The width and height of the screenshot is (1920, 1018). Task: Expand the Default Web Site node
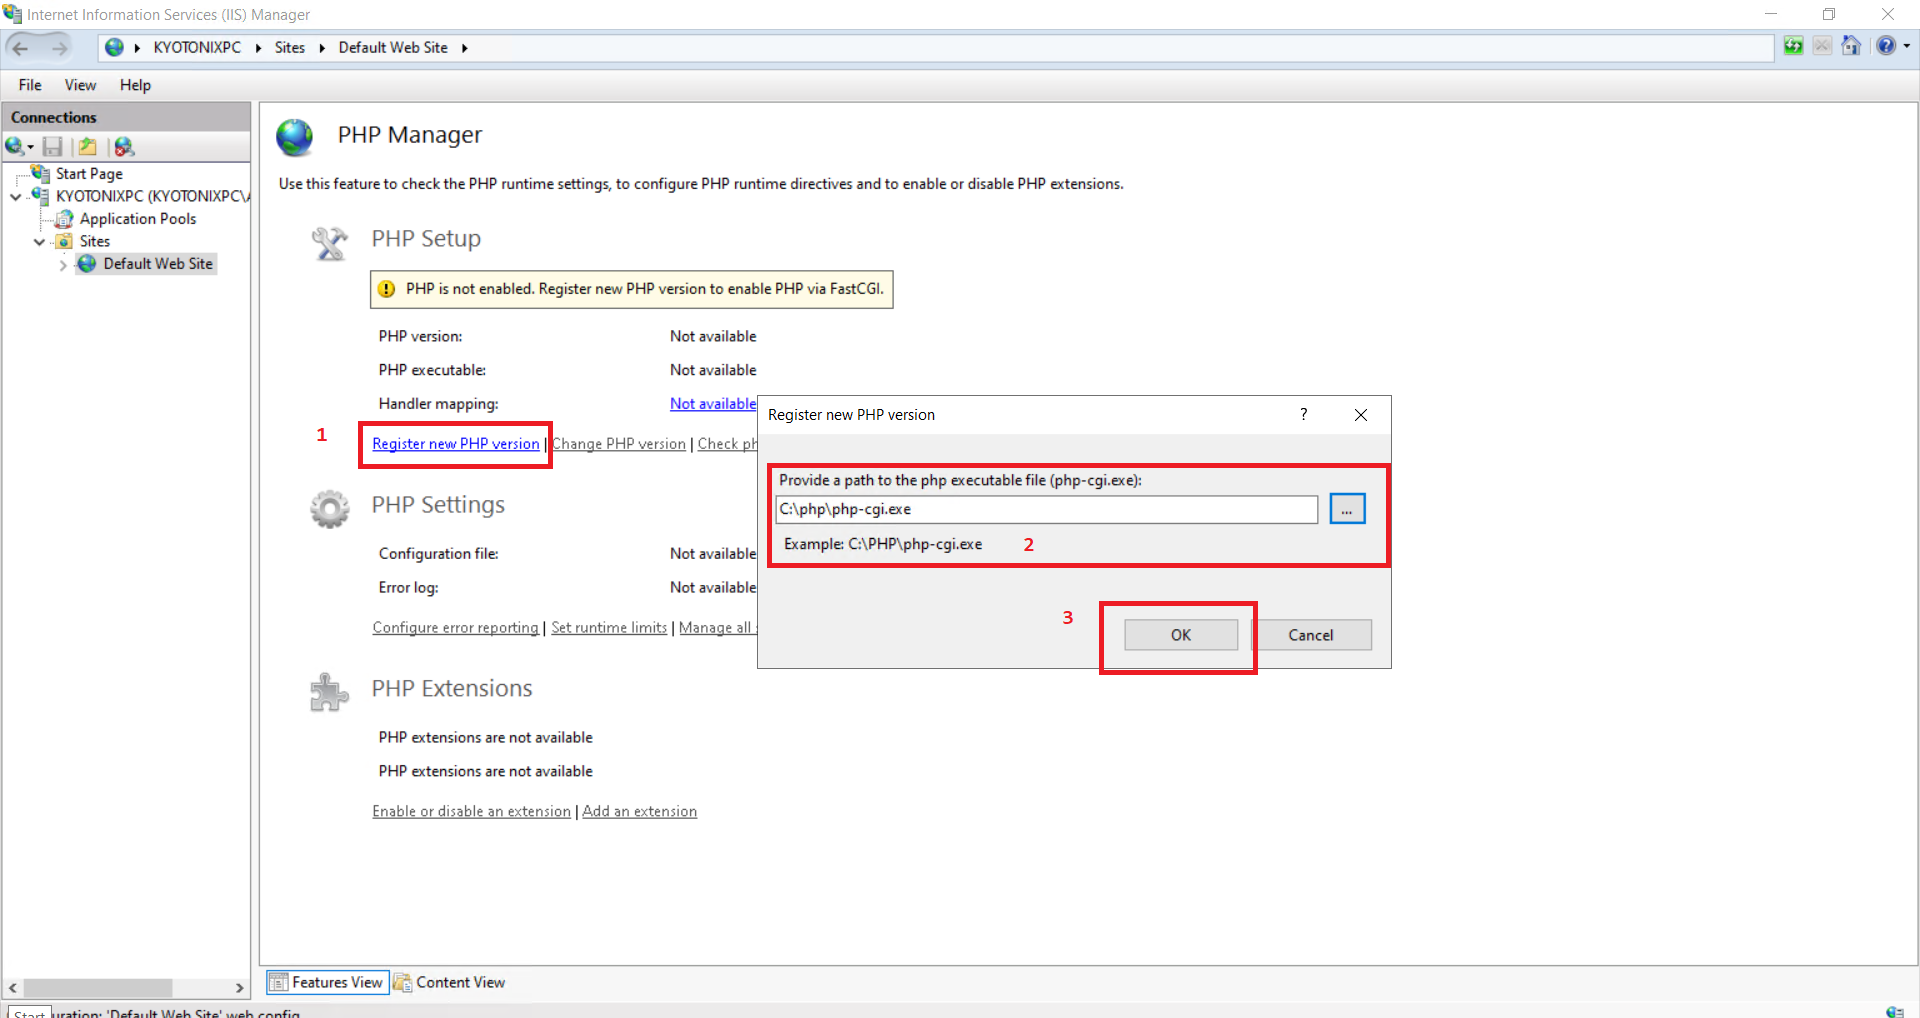(x=63, y=265)
